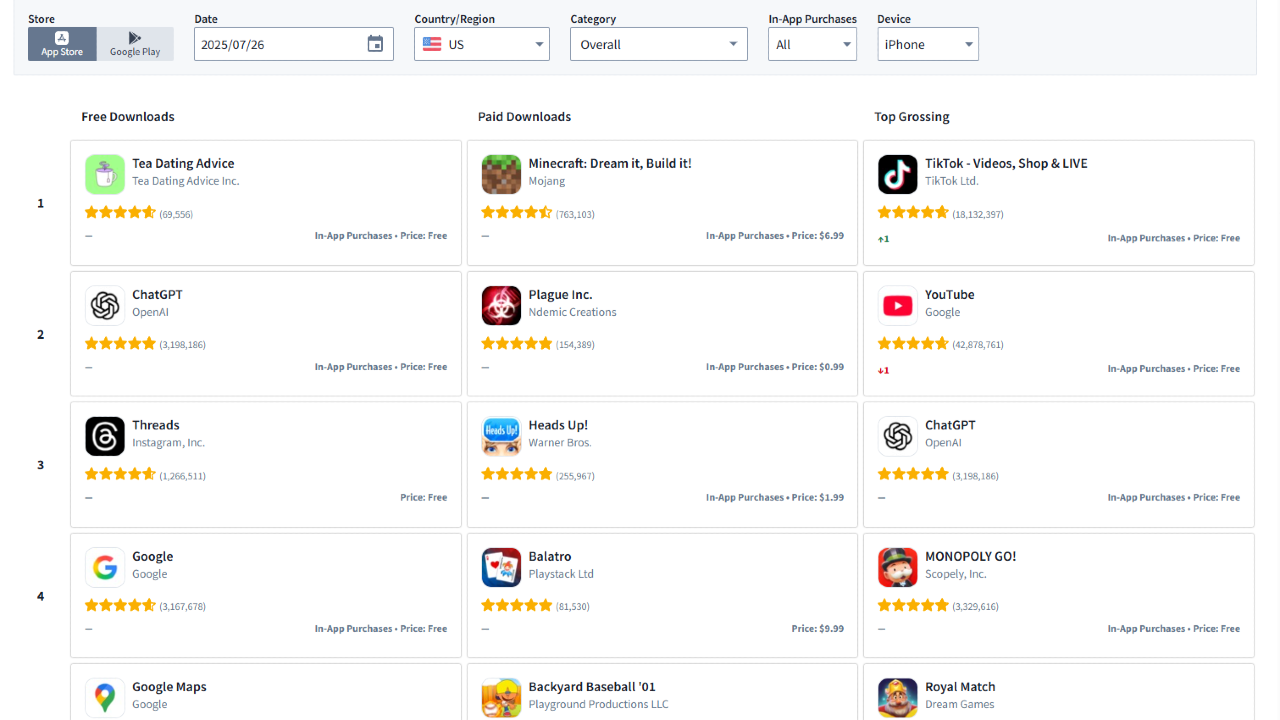Open the In-App Purchases filter dropdown
The width and height of the screenshot is (1280, 720).
pyautogui.click(x=811, y=43)
